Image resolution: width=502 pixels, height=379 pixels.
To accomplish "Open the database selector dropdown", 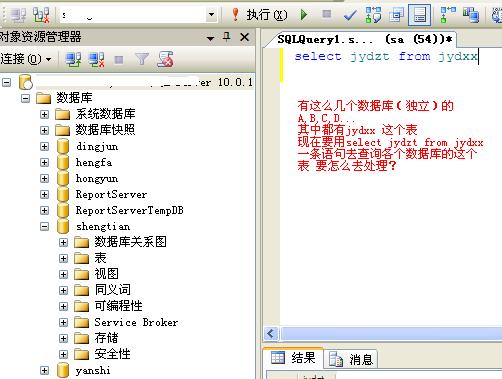I will click(211, 15).
